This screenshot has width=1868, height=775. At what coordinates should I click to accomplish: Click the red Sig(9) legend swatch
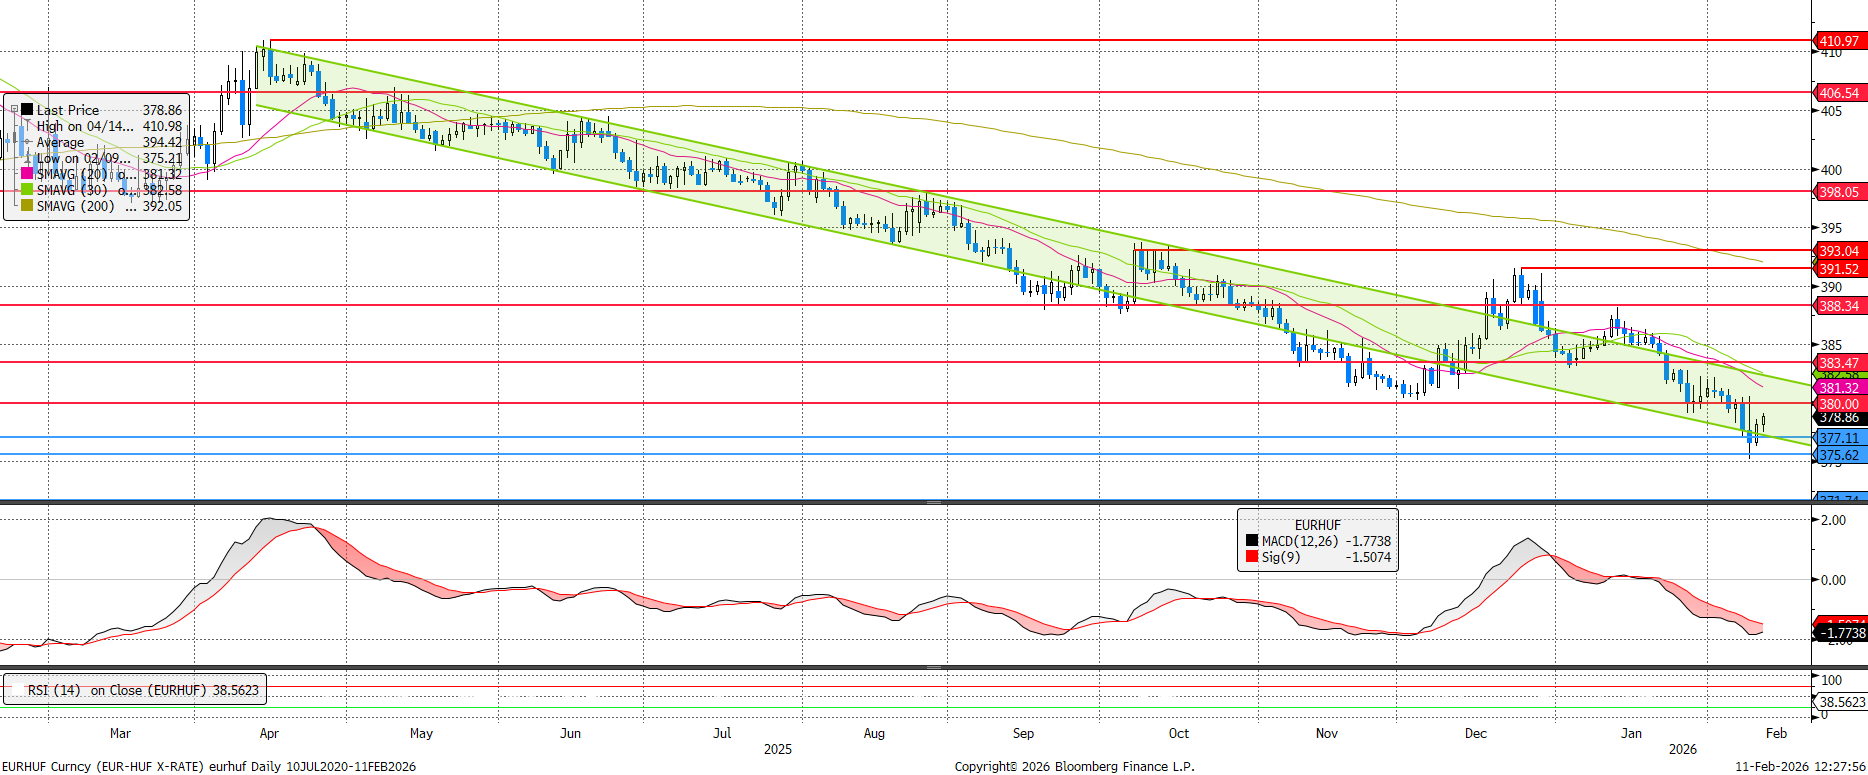1252,557
